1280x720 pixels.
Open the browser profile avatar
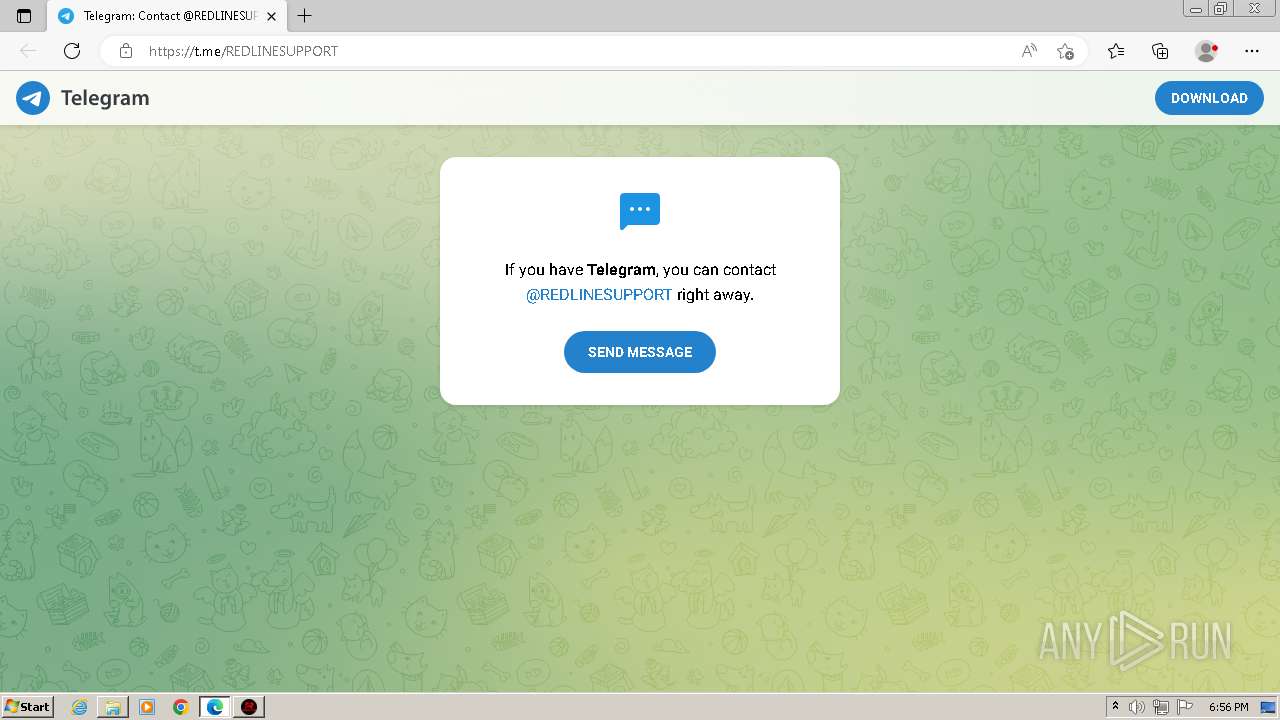[x=1206, y=51]
